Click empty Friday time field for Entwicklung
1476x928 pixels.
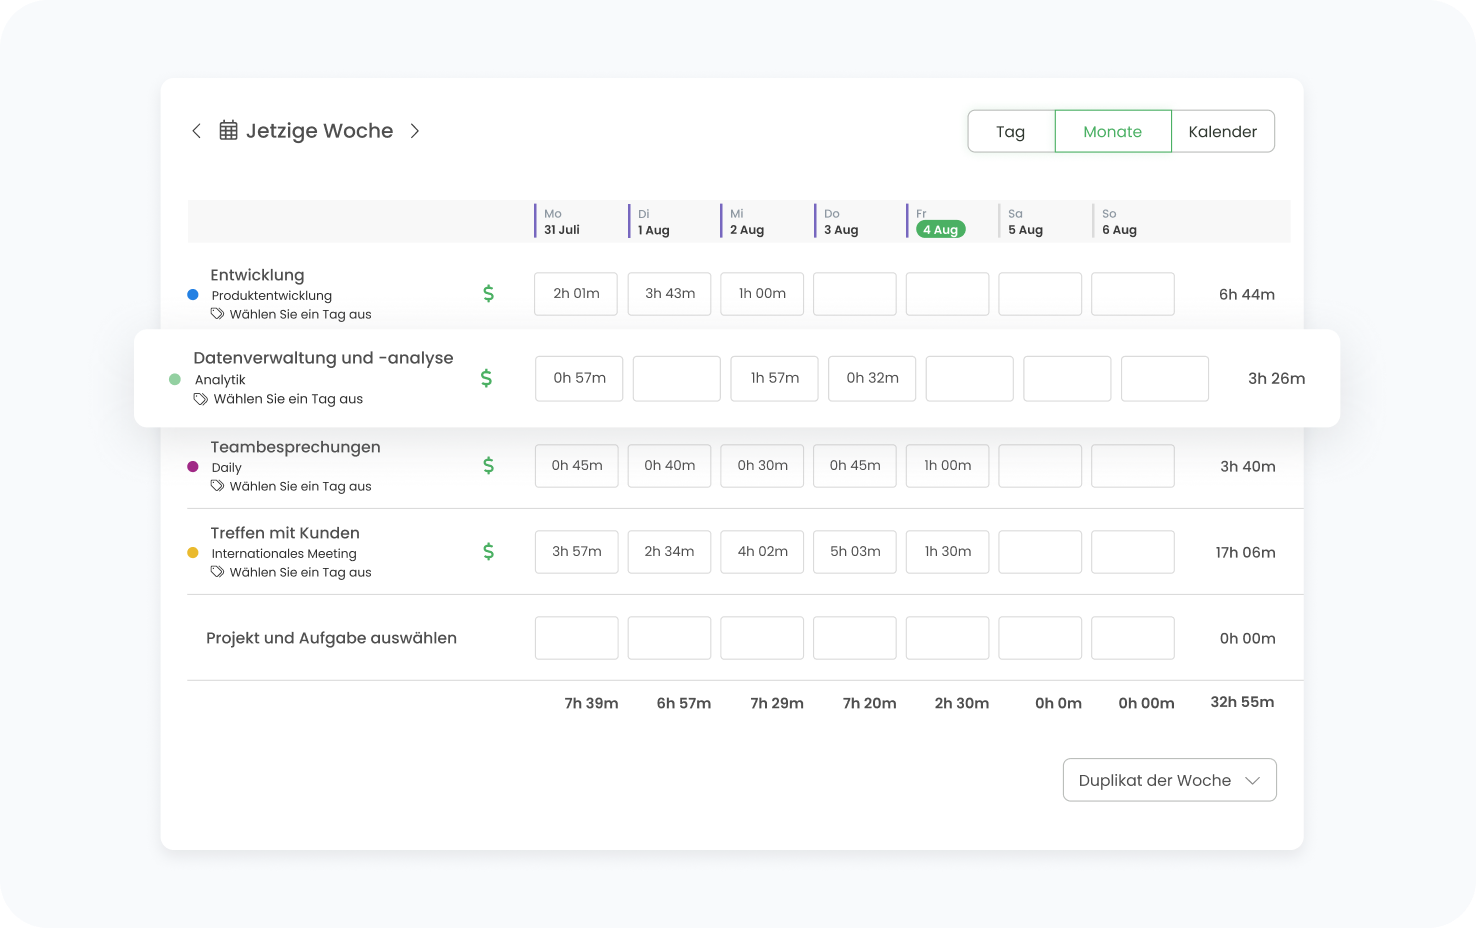[947, 294]
